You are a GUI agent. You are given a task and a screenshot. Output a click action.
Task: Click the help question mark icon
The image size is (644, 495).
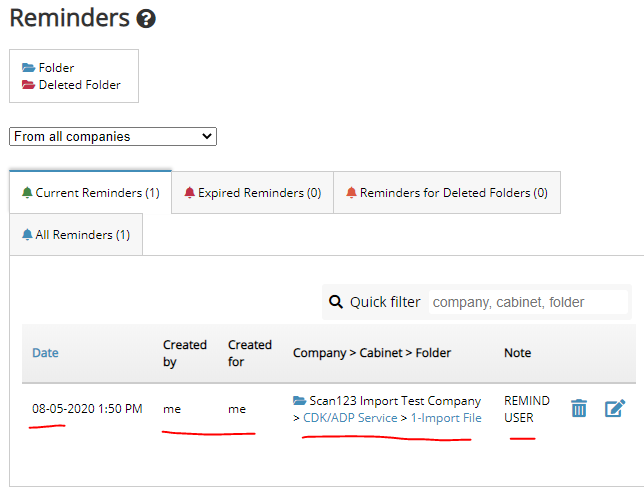(x=146, y=19)
